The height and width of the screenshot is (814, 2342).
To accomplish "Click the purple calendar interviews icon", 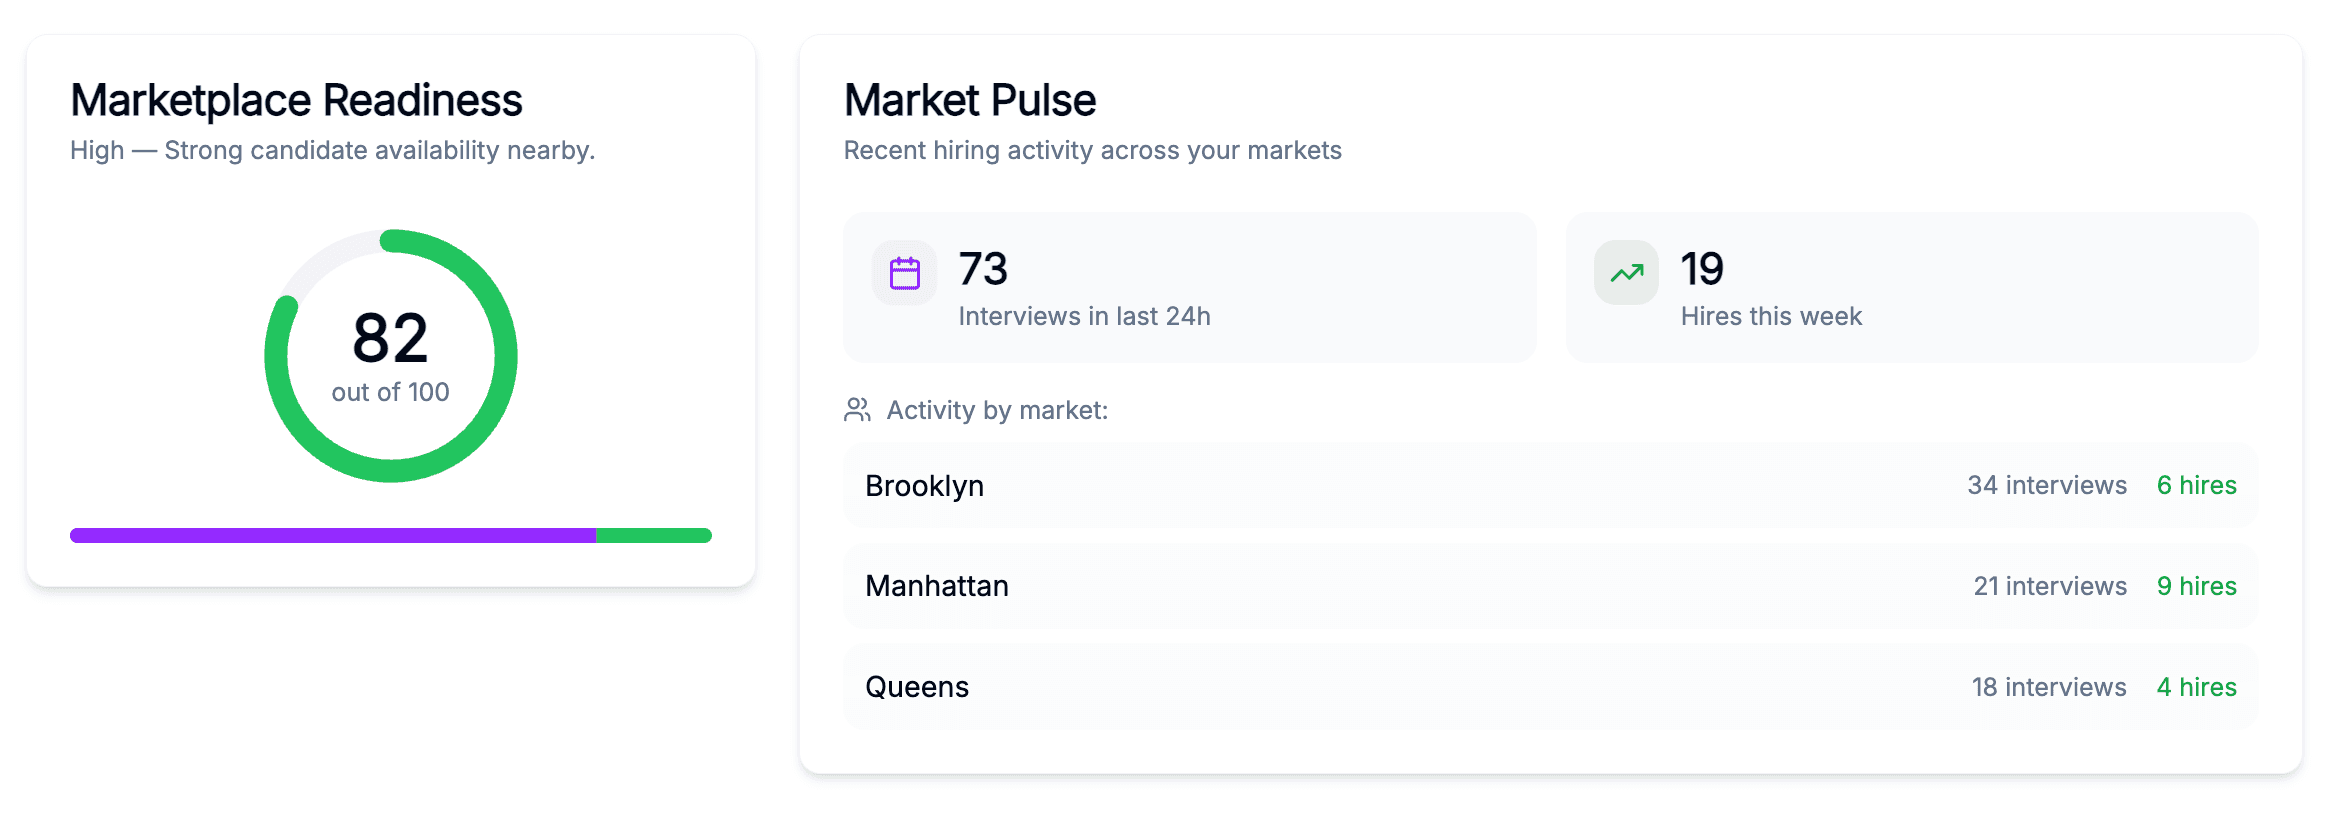I will [x=904, y=273].
